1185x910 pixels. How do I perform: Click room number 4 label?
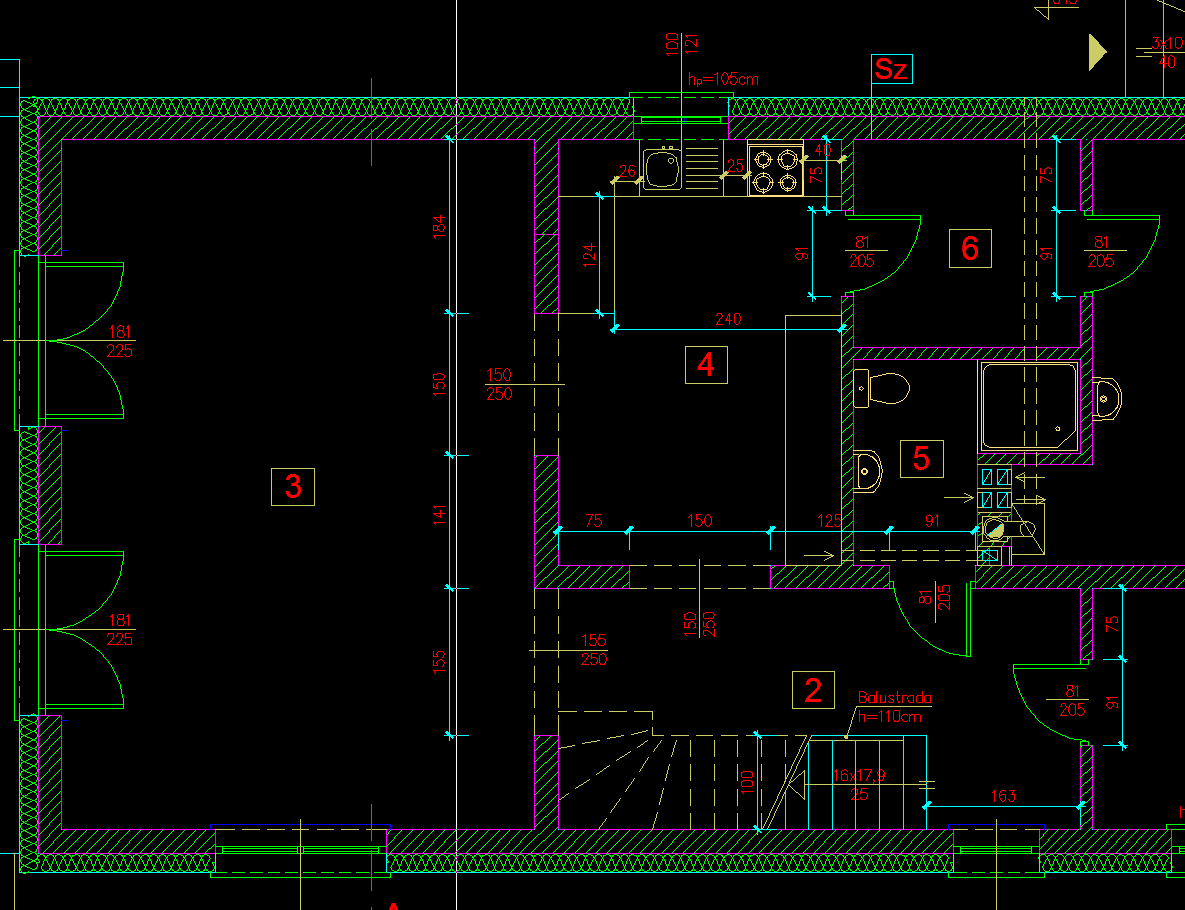(706, 365)
